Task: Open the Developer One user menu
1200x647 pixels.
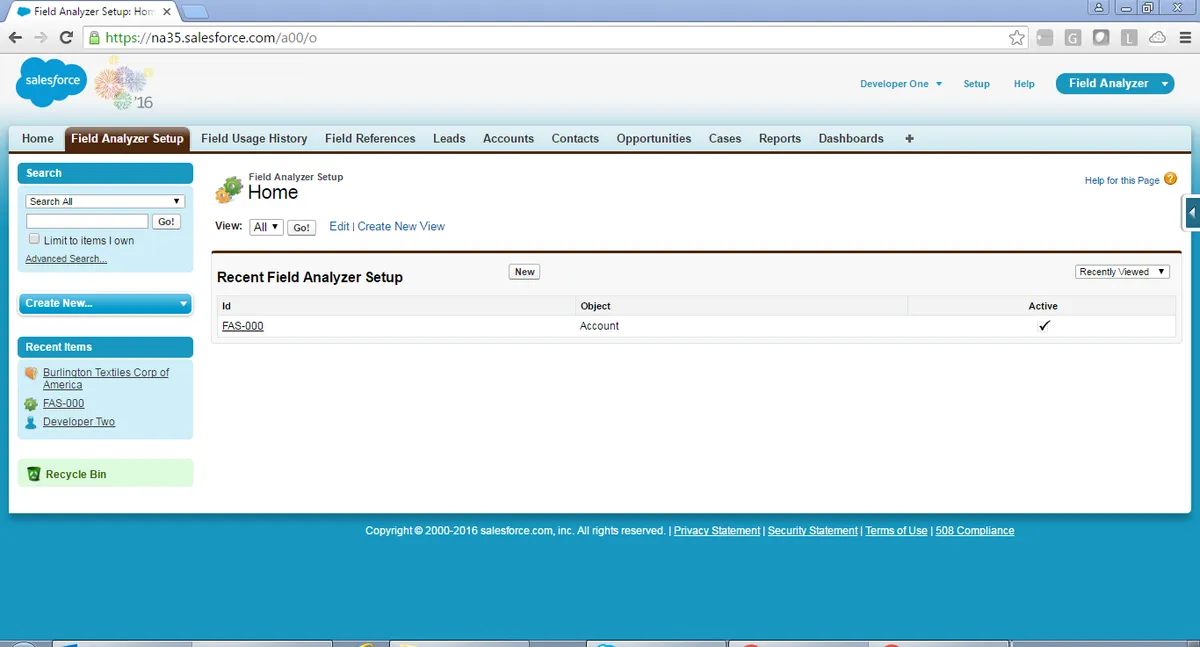Action: [x=901, y=84]
